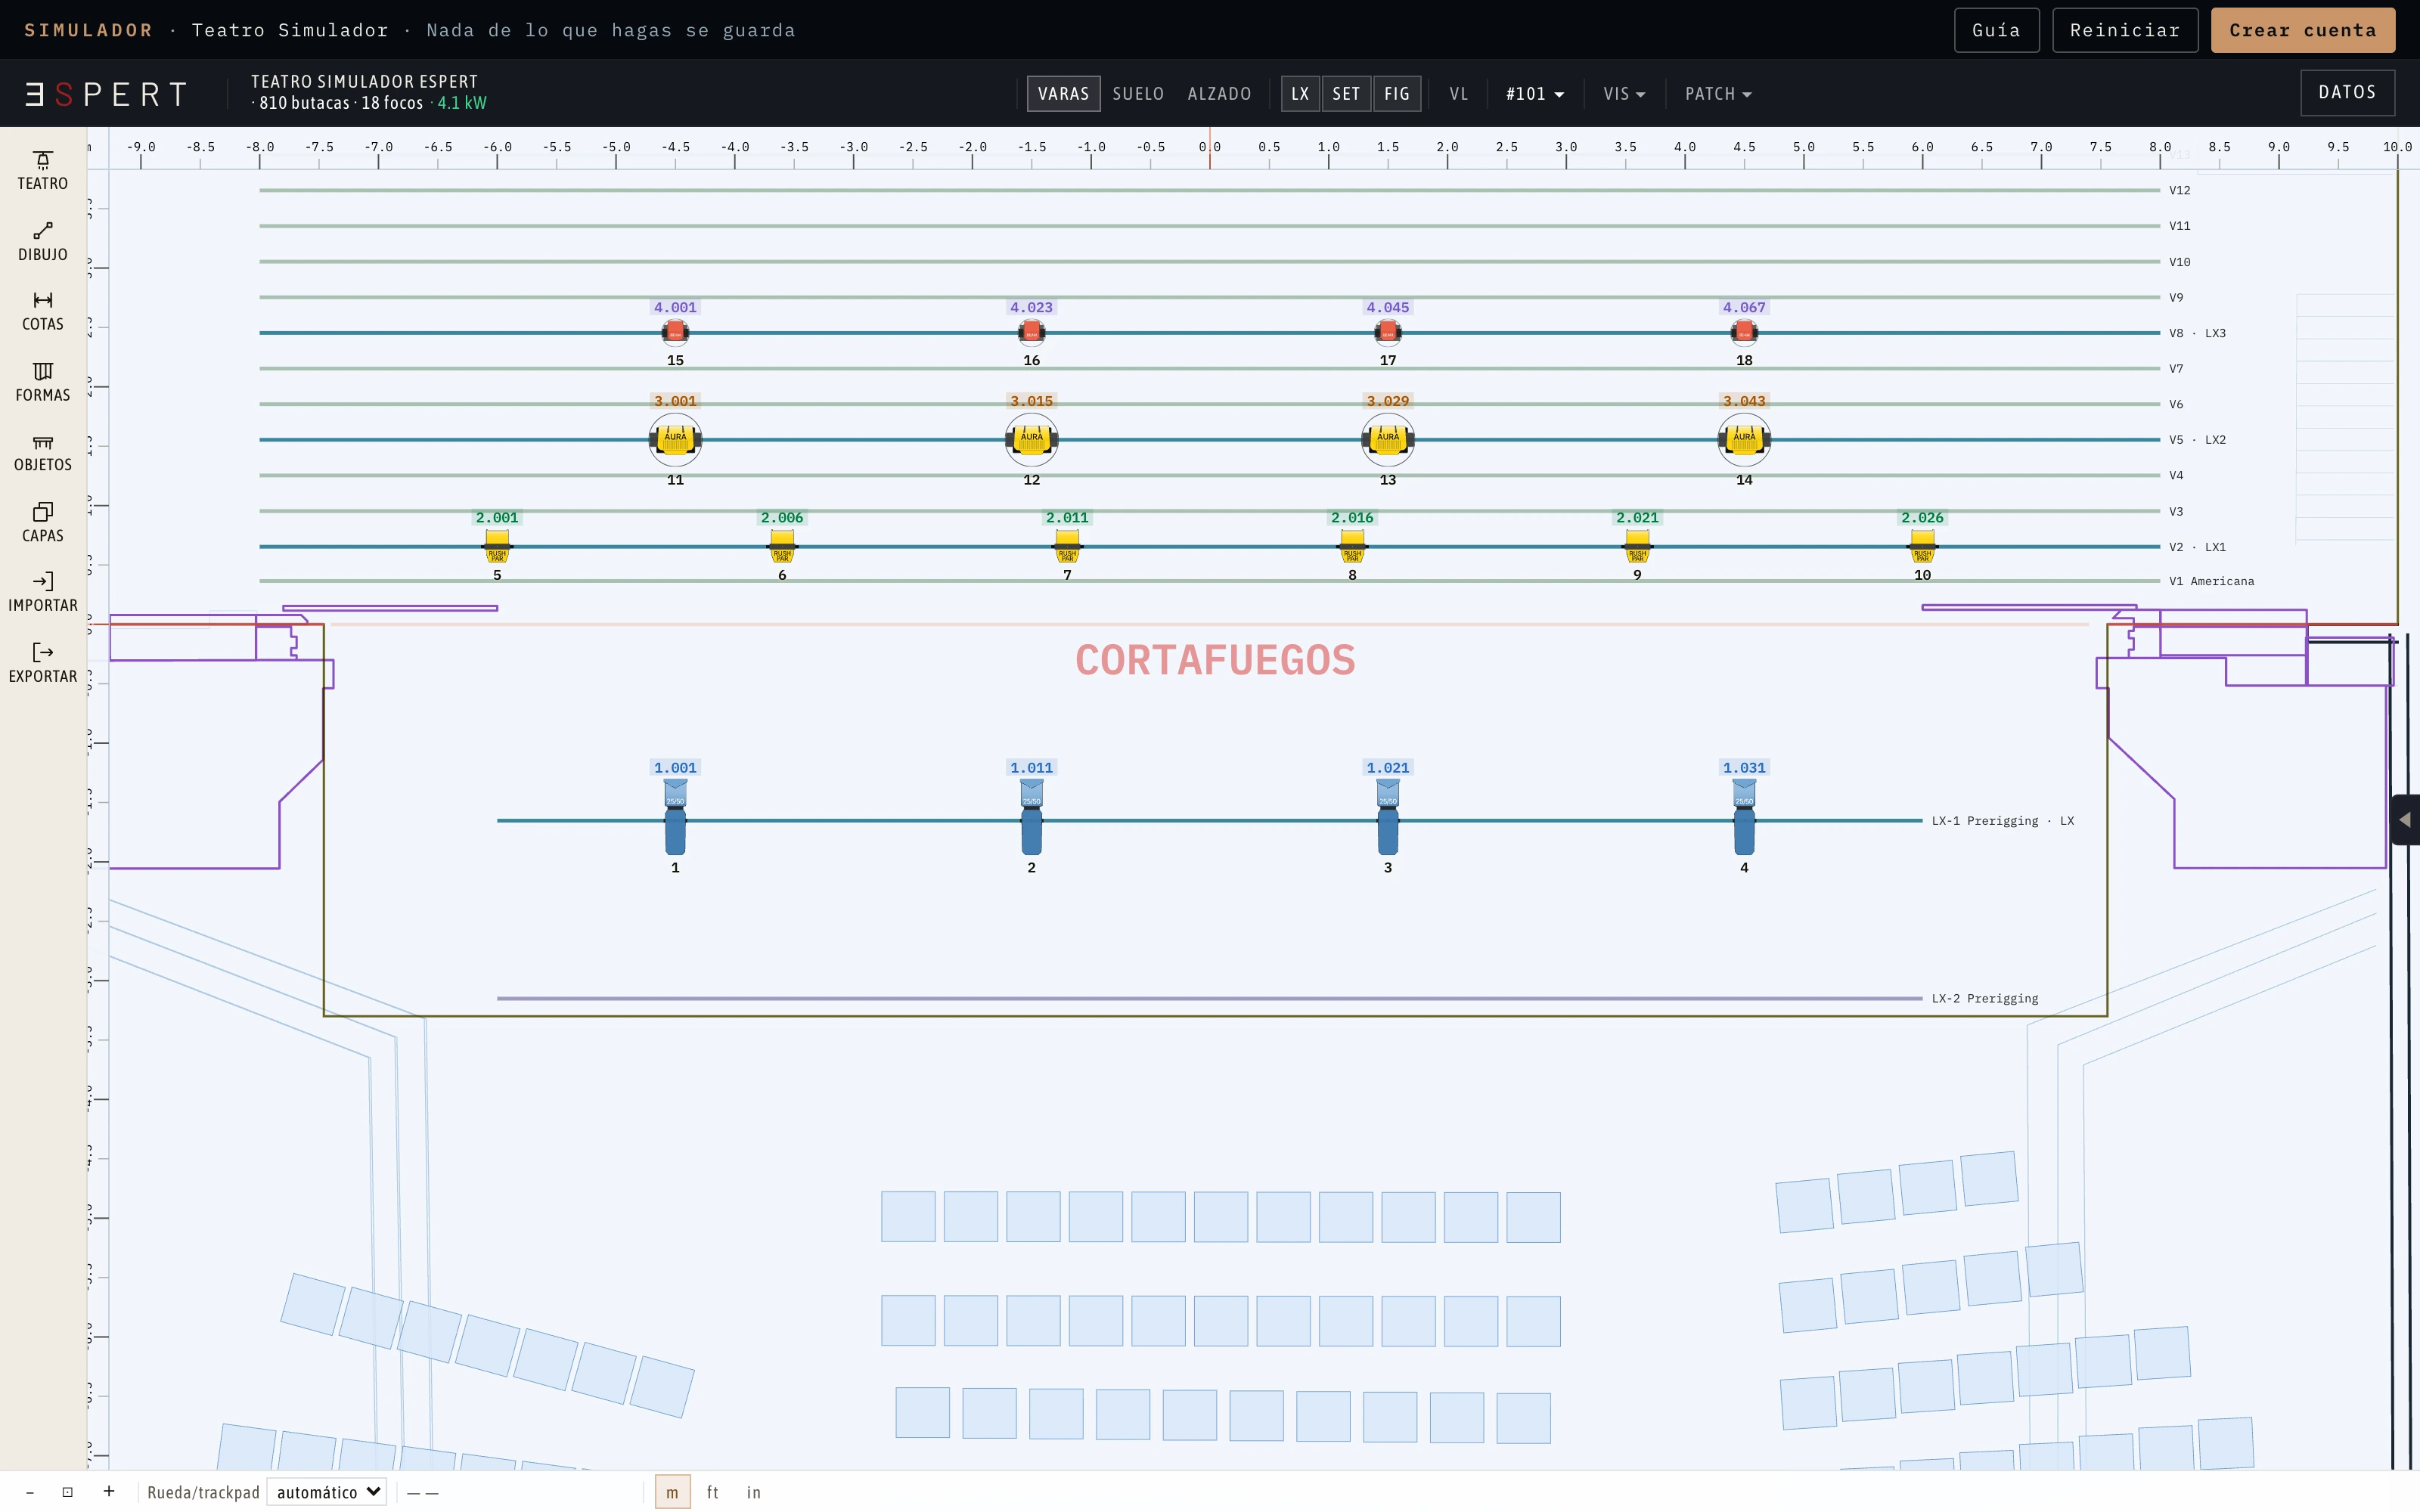Fit view with the center icon

[x=68, y=1492]
